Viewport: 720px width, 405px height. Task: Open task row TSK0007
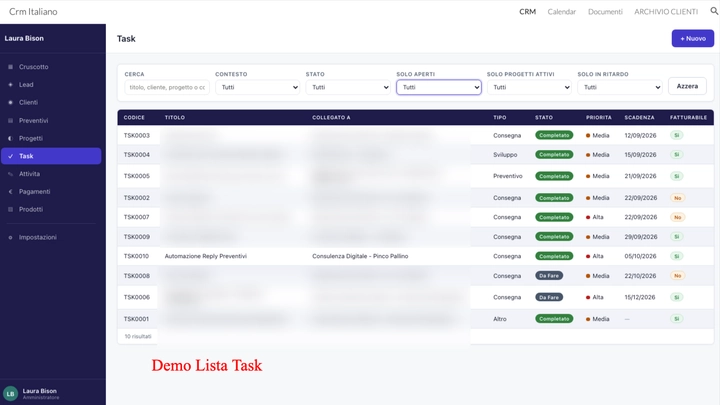(416, 217)
